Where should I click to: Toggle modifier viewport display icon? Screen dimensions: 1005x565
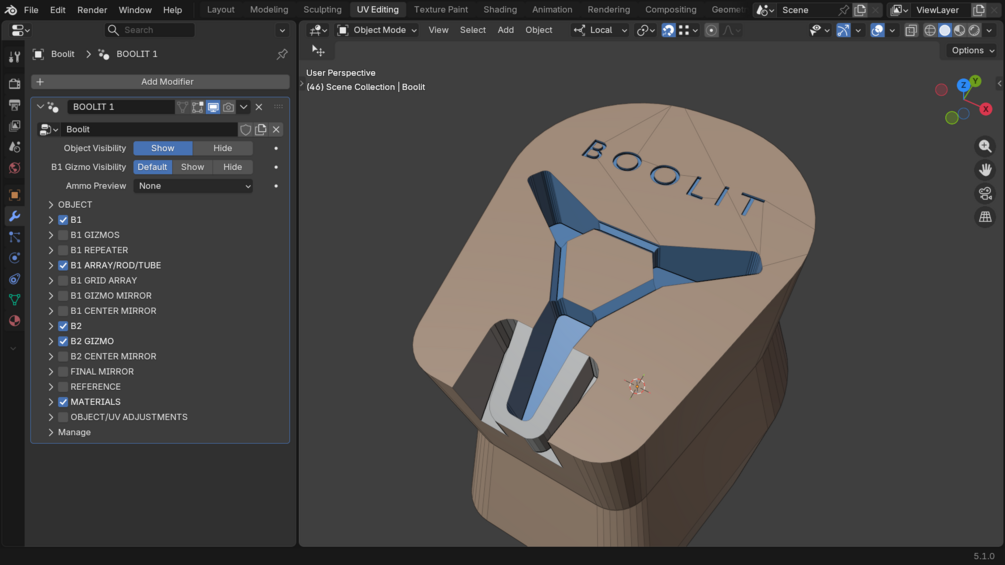213,107
